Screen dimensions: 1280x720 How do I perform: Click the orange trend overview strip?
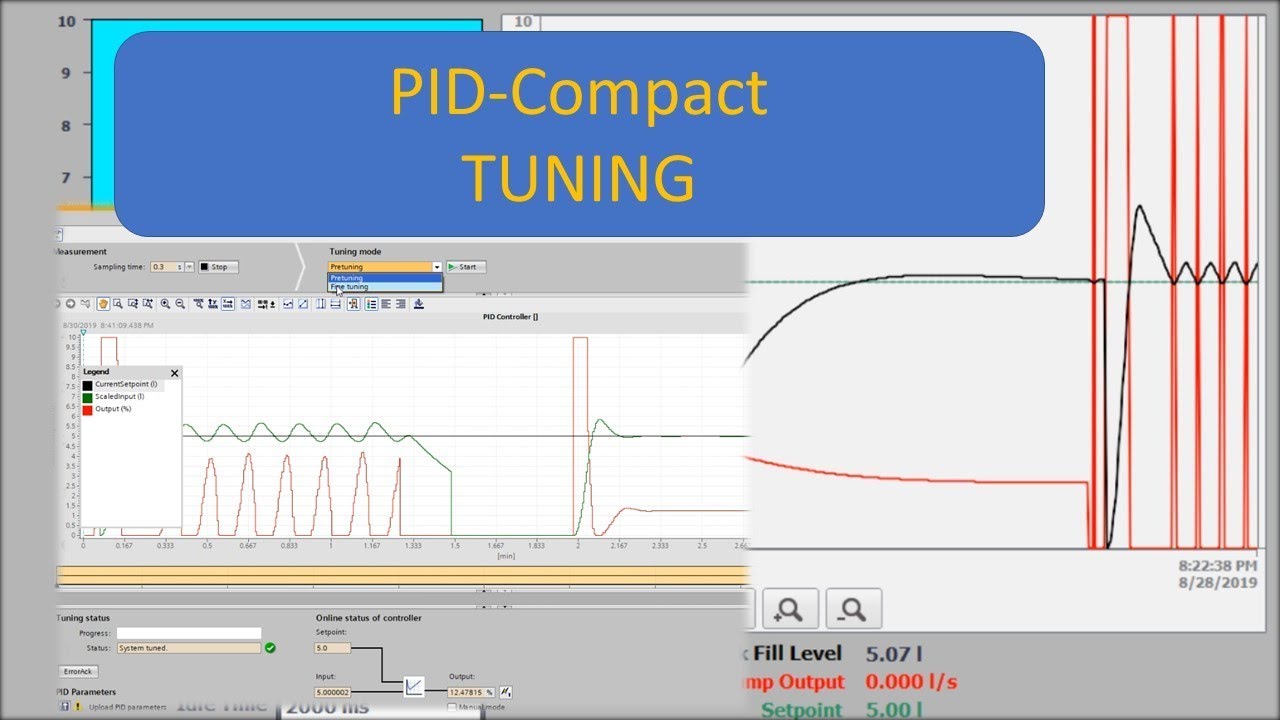click(403, 575)
